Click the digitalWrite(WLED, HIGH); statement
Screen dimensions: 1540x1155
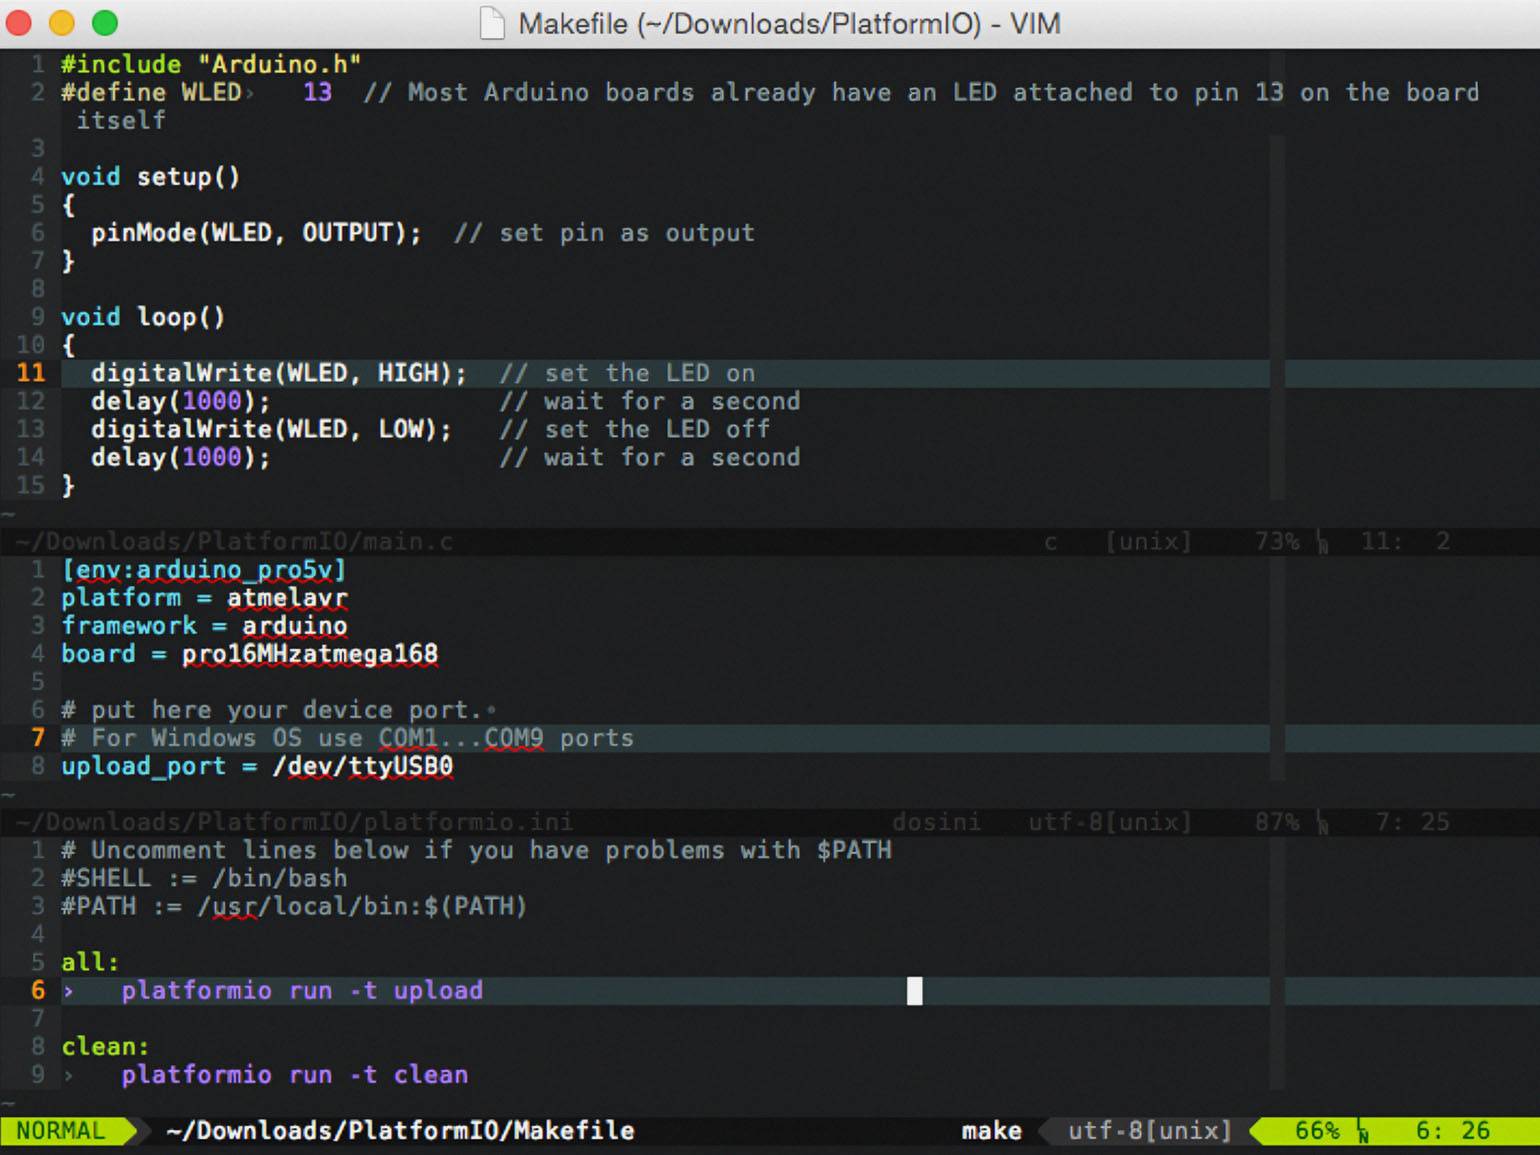[279, 373]
